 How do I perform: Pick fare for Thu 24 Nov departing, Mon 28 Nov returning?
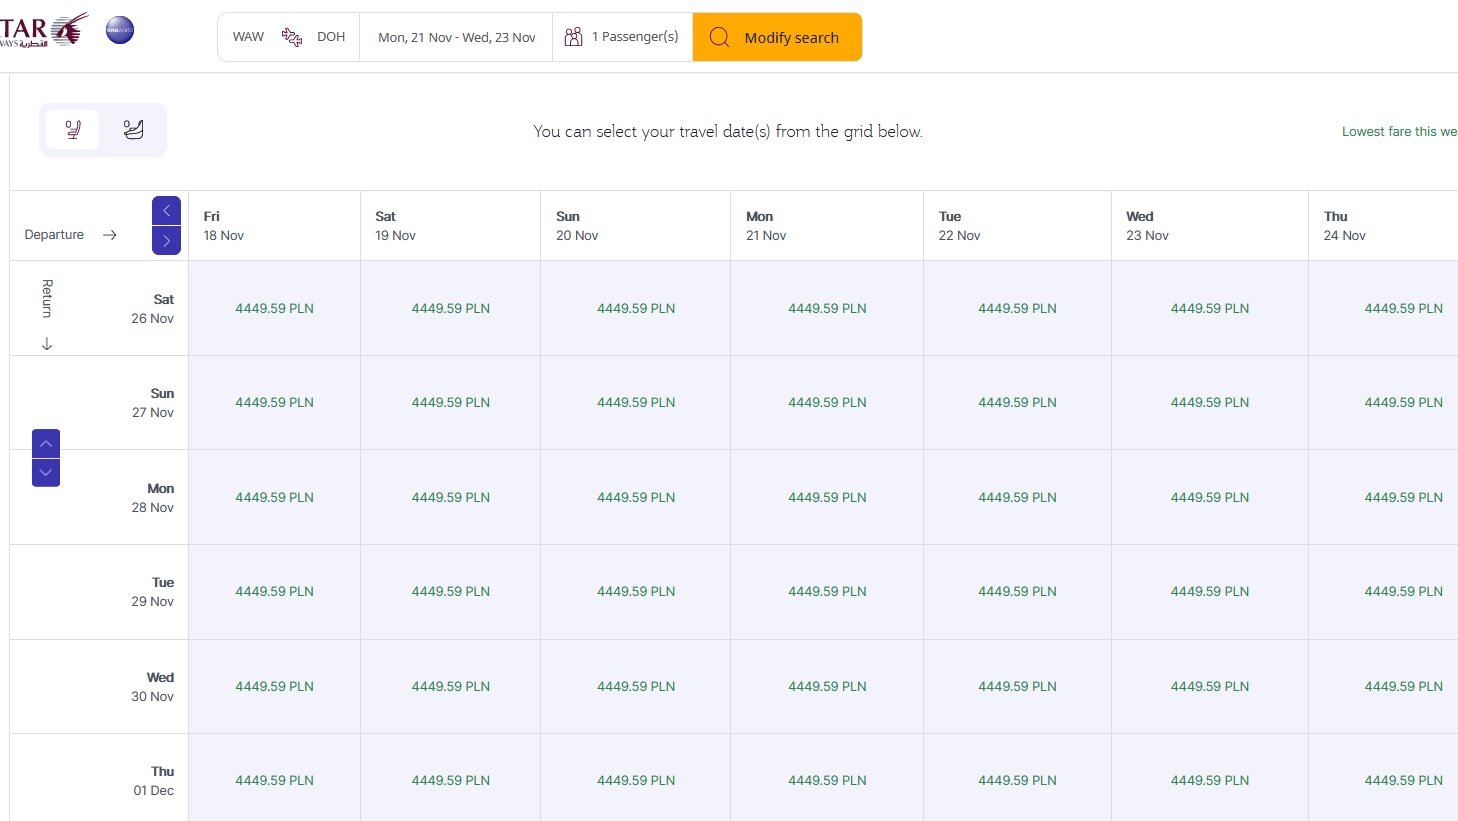[x=1383, y=497]
